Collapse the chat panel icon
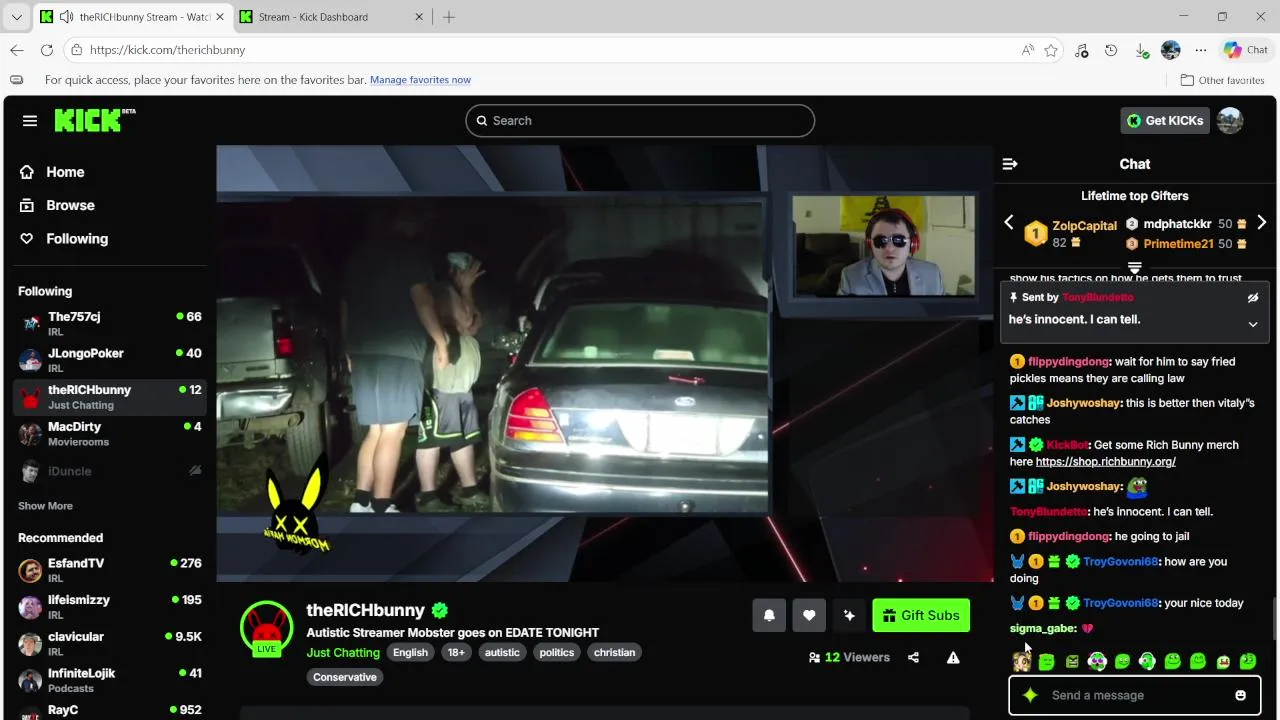Screen dimensions: 1280x720 point(1010,164)
